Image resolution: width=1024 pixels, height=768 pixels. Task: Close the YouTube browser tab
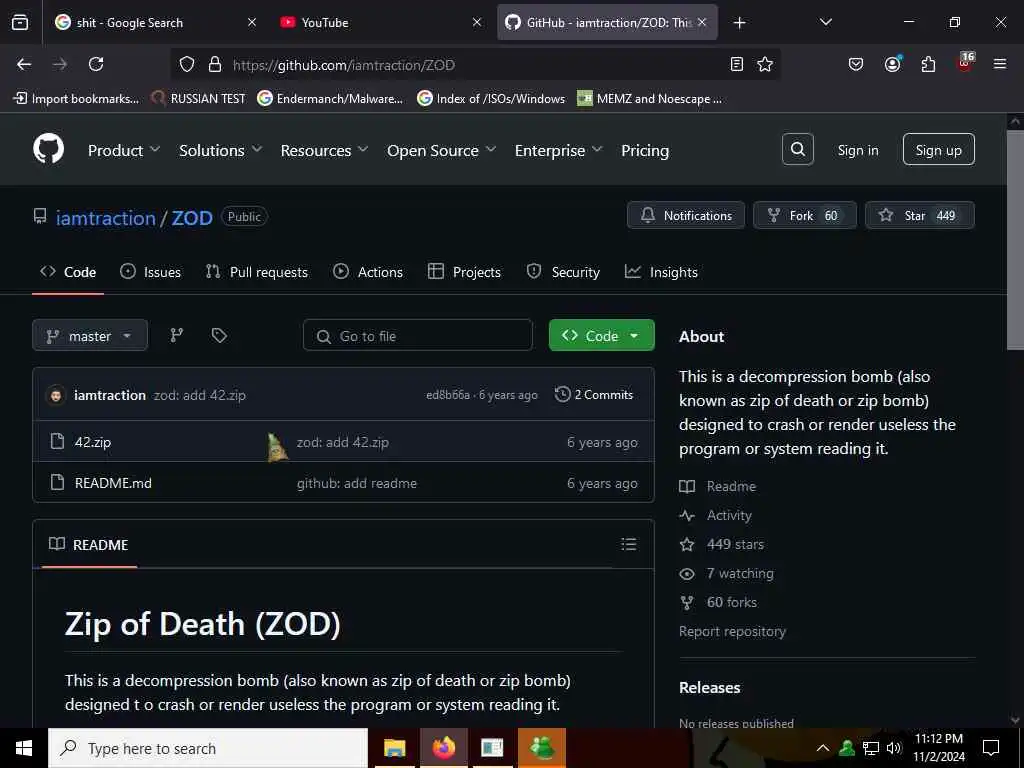click(477, 22)
